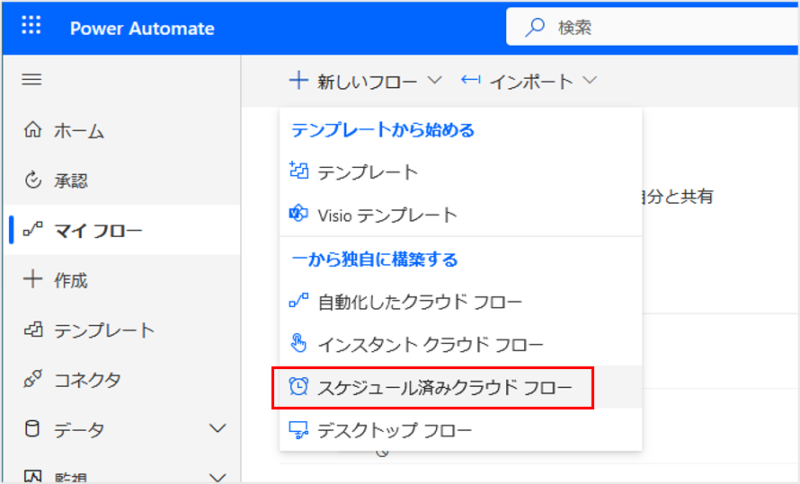Image resolution: width=800 pixels, height=484 pixels.
Task: Click the データ database icon
Action: tap(32, 430)
